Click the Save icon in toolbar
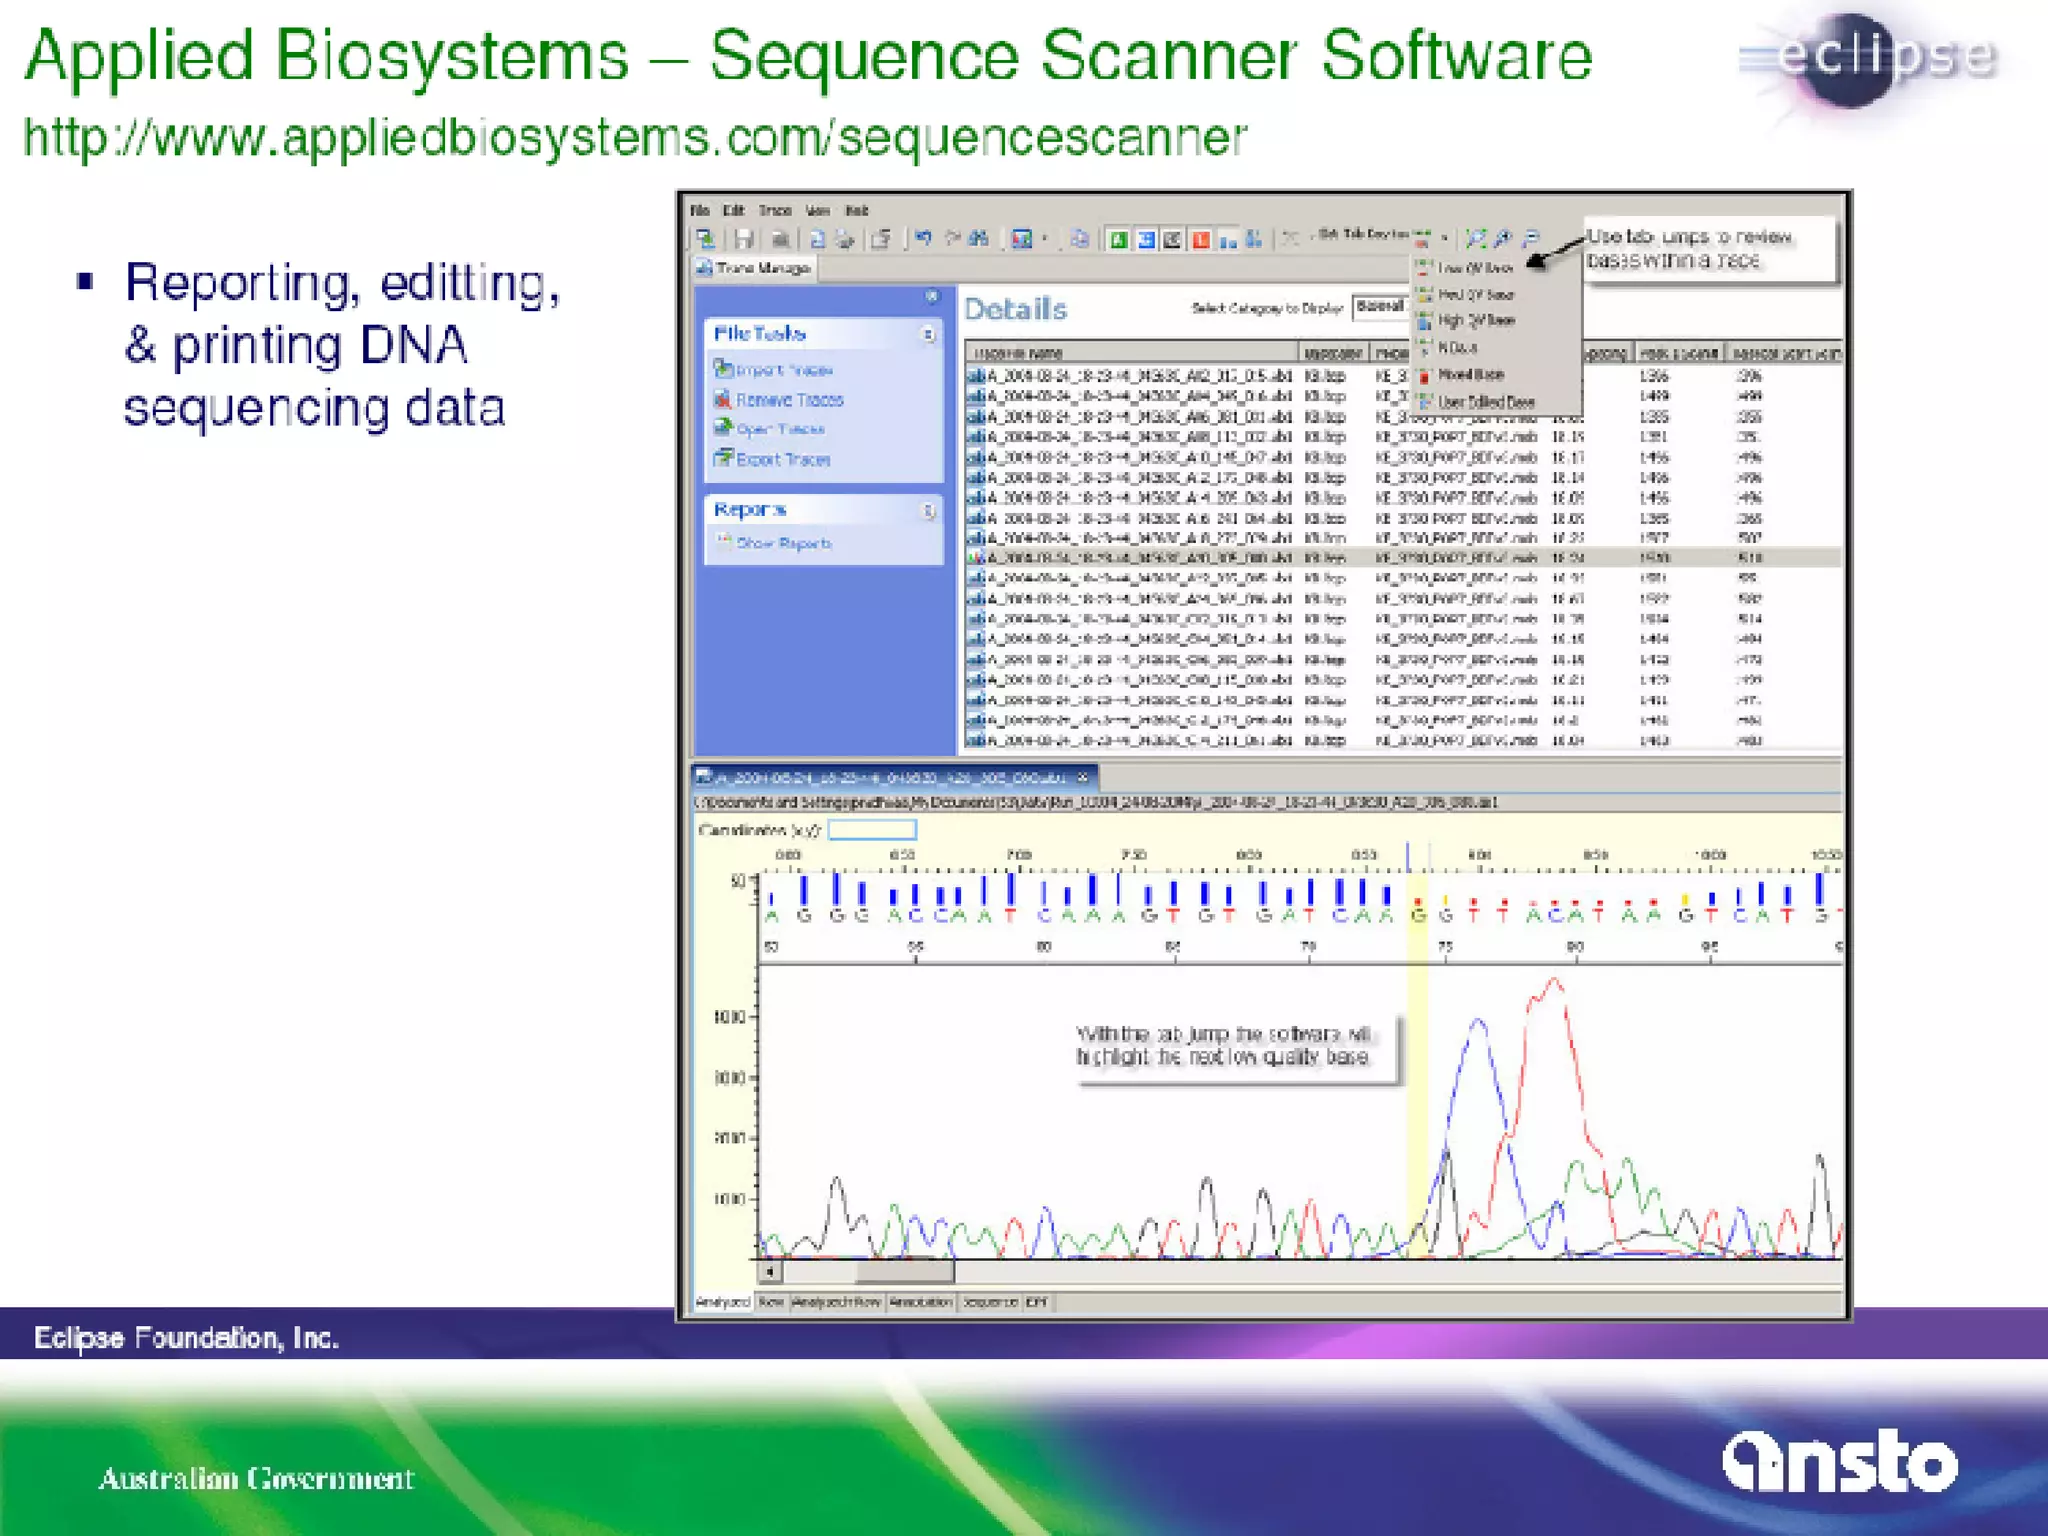This screenshot has height=1536, width=2048. pos(743,239)
